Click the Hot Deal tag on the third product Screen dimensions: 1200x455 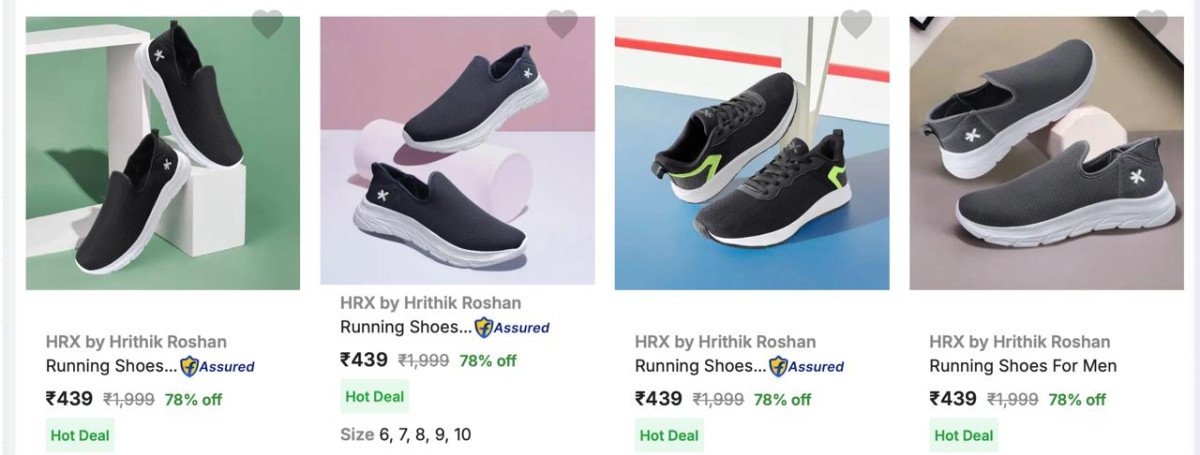(669, 435)
